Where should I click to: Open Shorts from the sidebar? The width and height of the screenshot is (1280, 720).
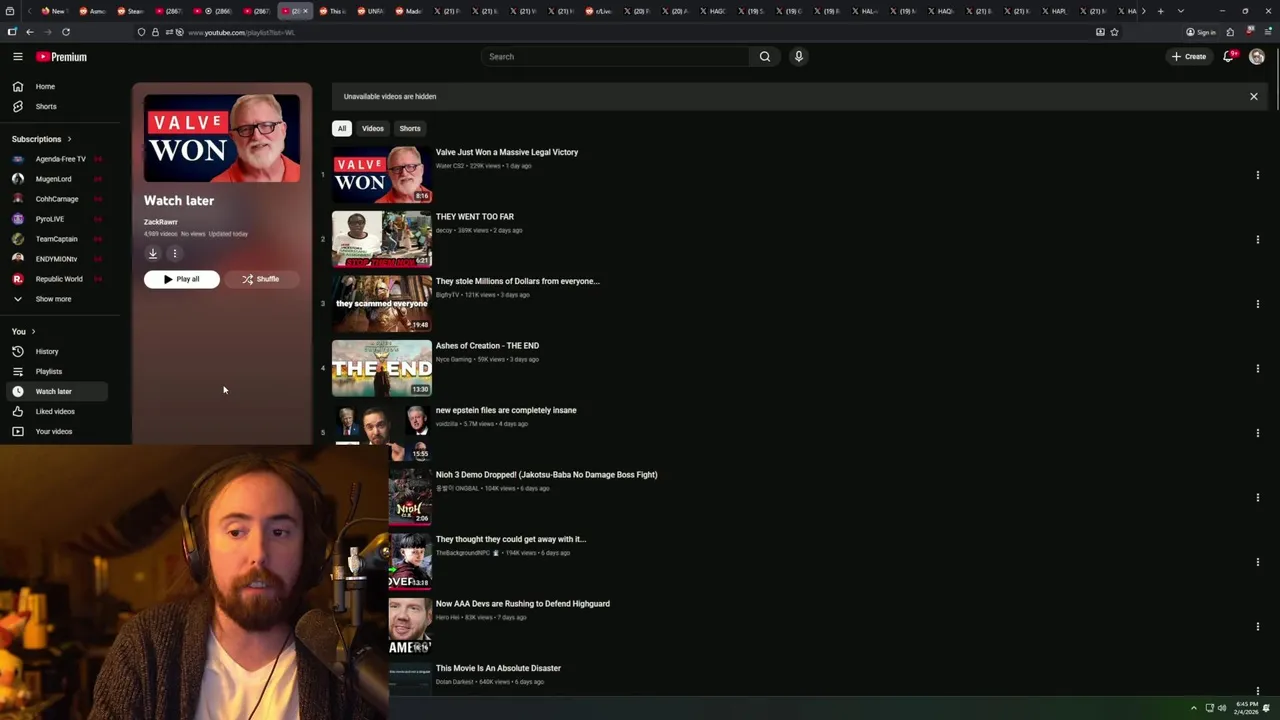click(55, 107)
